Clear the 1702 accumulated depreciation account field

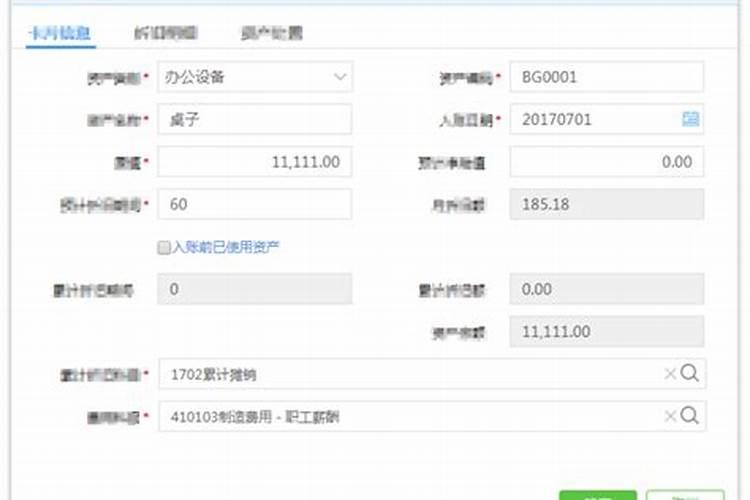coord(670,374)
